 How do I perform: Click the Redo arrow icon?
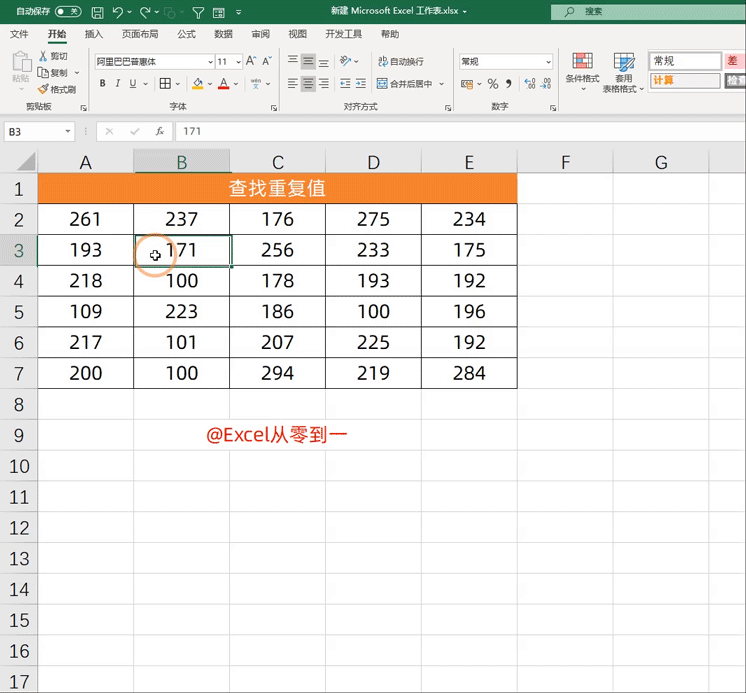point(145,12)
